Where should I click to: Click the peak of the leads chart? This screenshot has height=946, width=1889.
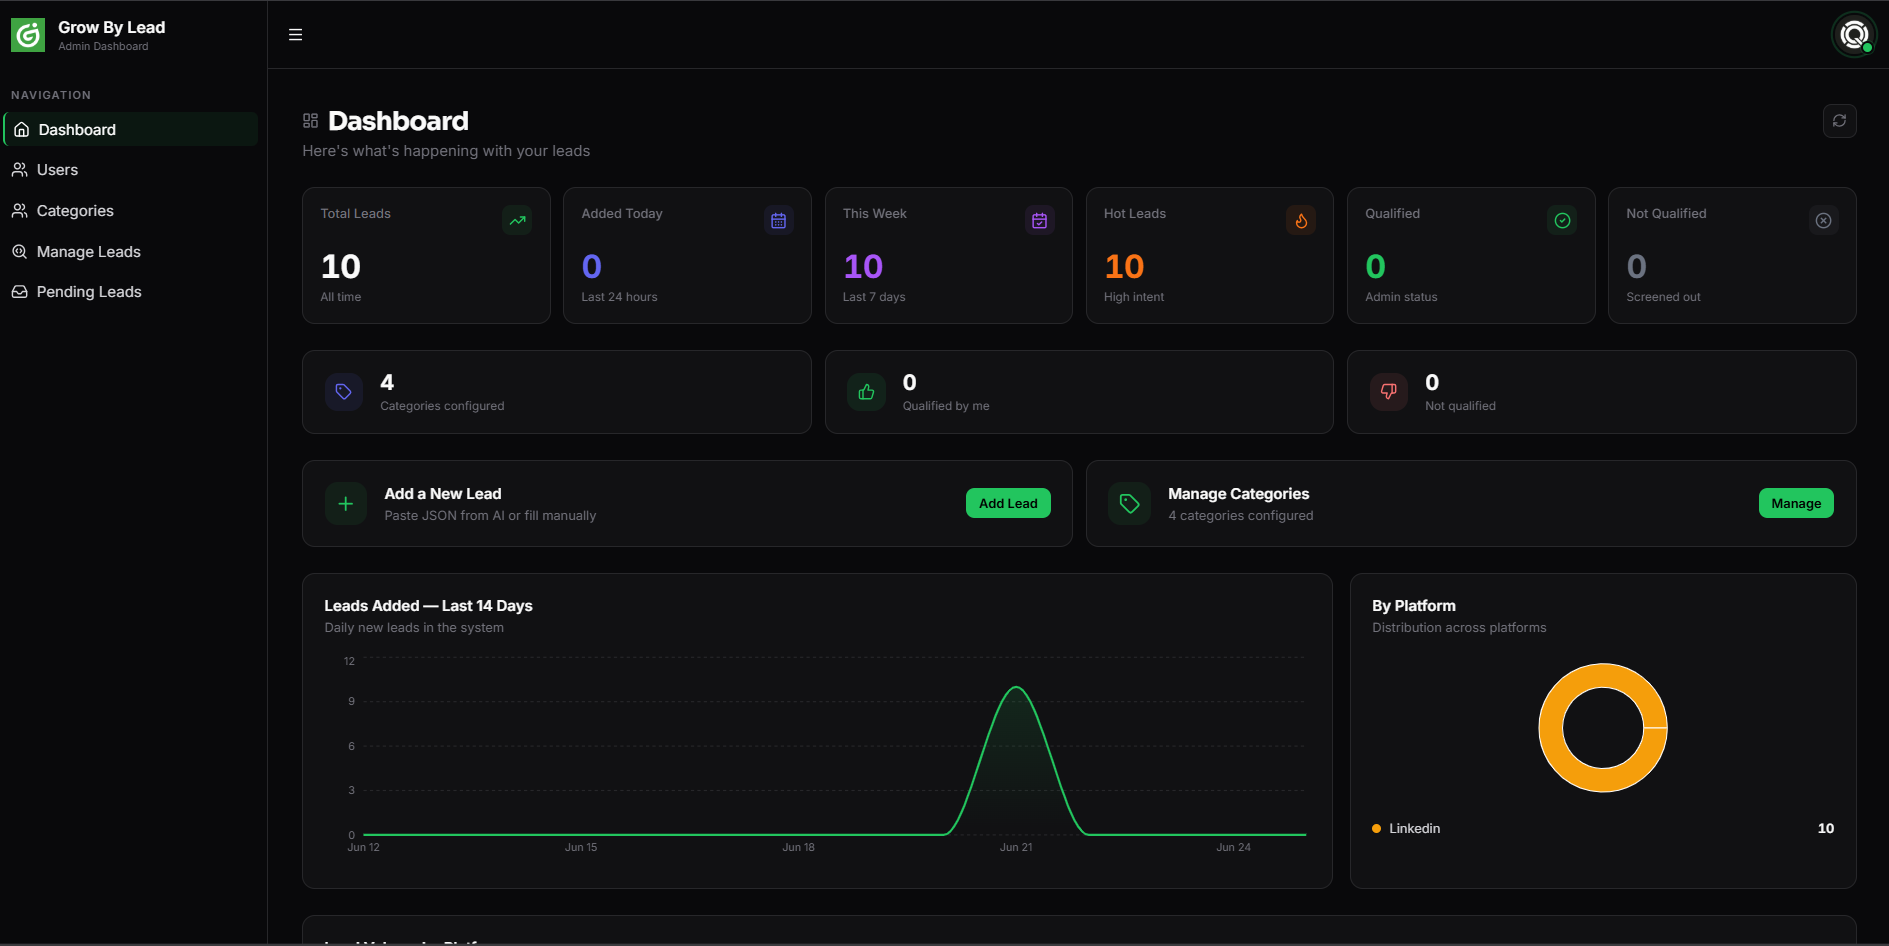click(1016, 688)
